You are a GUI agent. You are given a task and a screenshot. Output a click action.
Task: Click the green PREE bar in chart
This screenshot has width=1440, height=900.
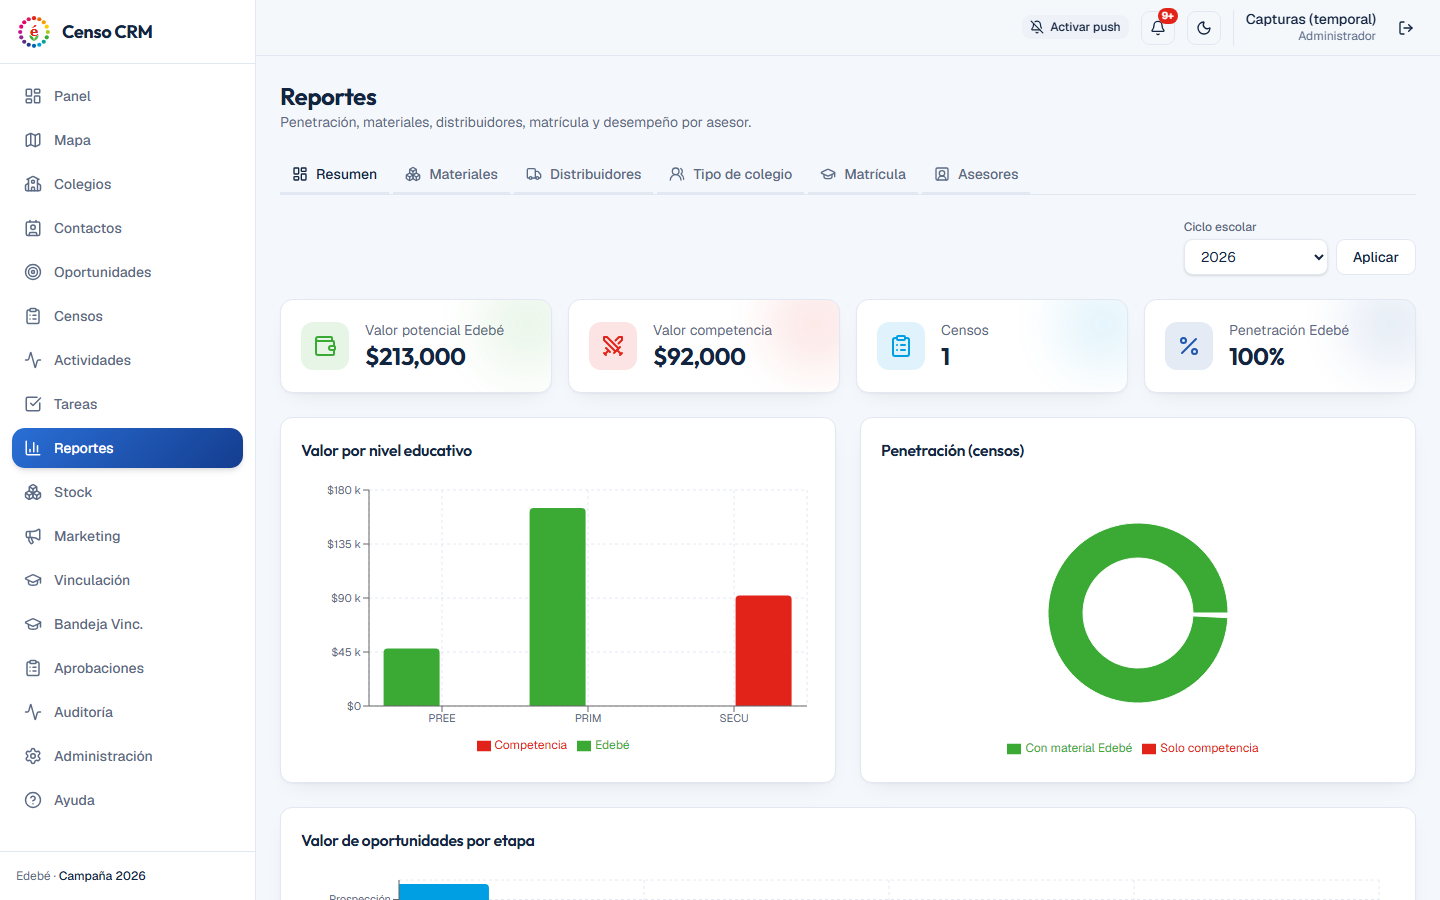point(412,678)
